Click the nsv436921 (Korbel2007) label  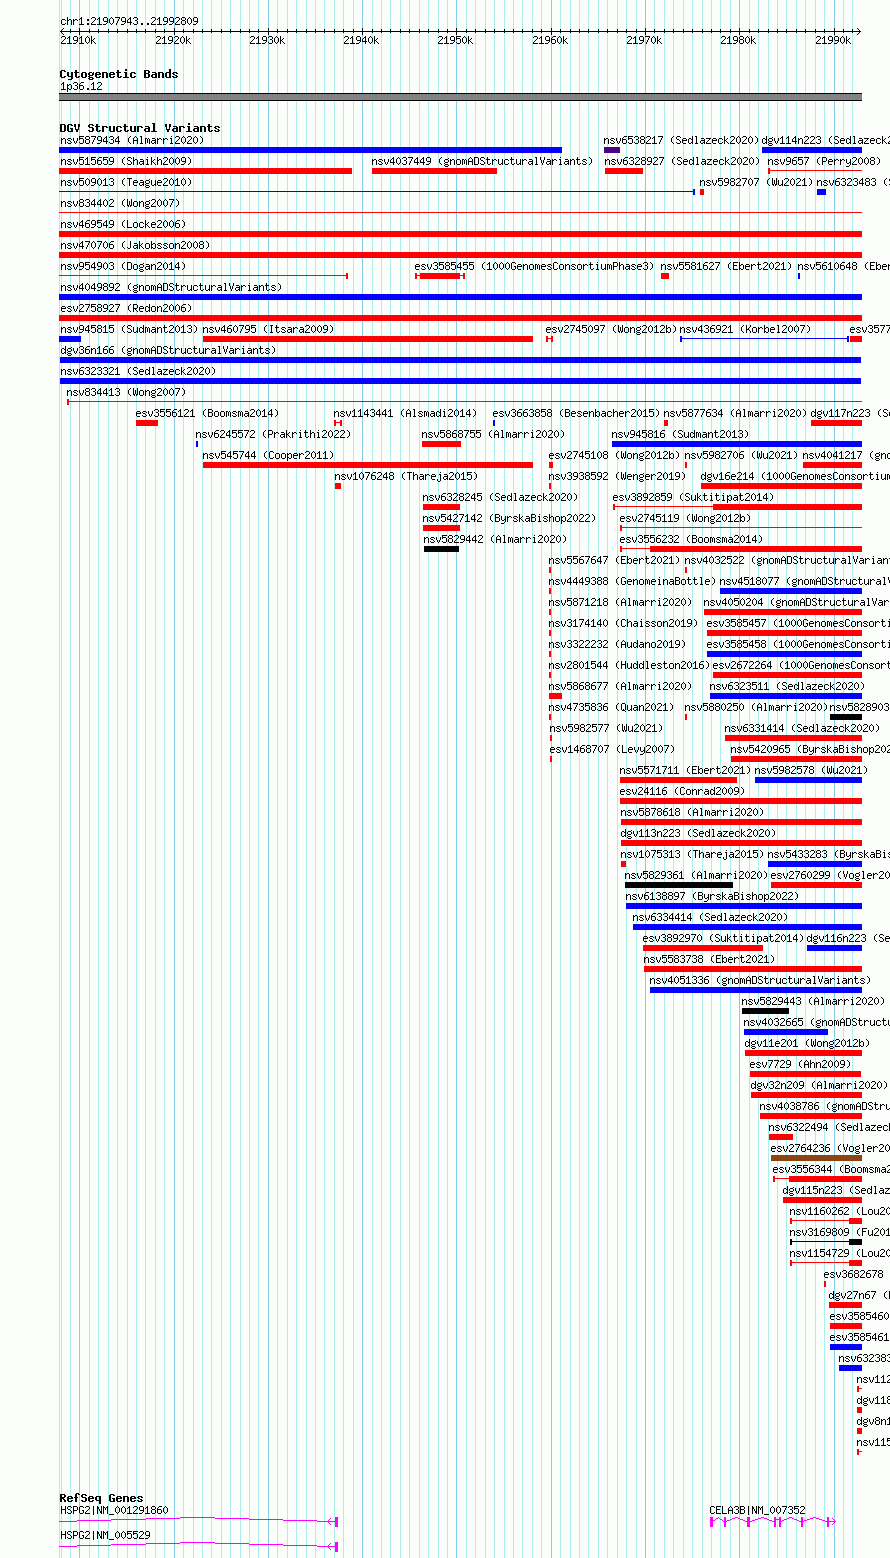pyautogui.click(x=746, y=329)
